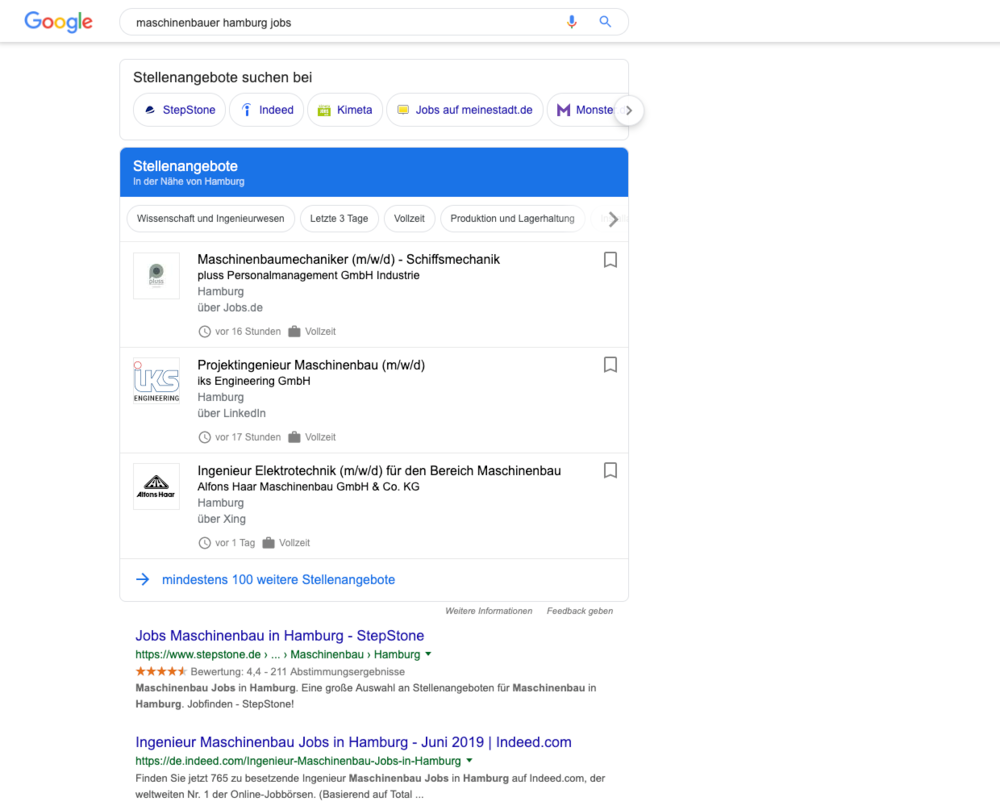The width and height of the screenshot is (1000, 810).
Task: Select the Letzte 3 Tage filter
Action: tap(338, 218)
